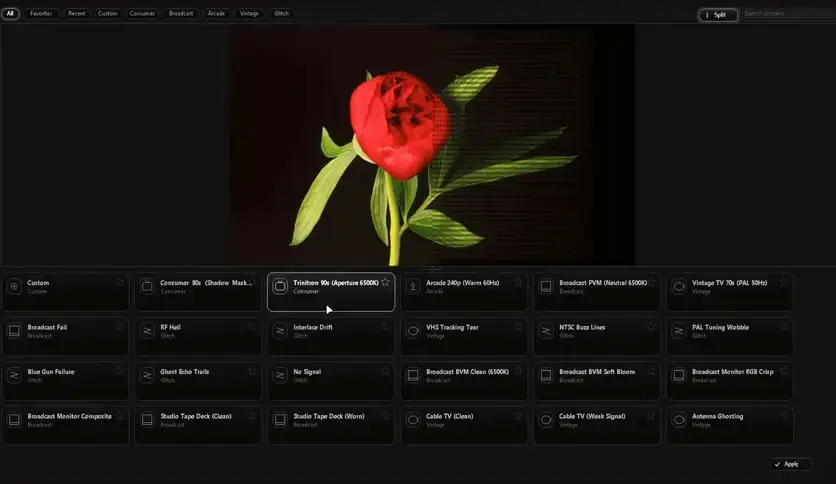Star the RF Hell preset
The width and height of the screenshot is (836, 484).
pyautogui.click(x=252, y=326)
